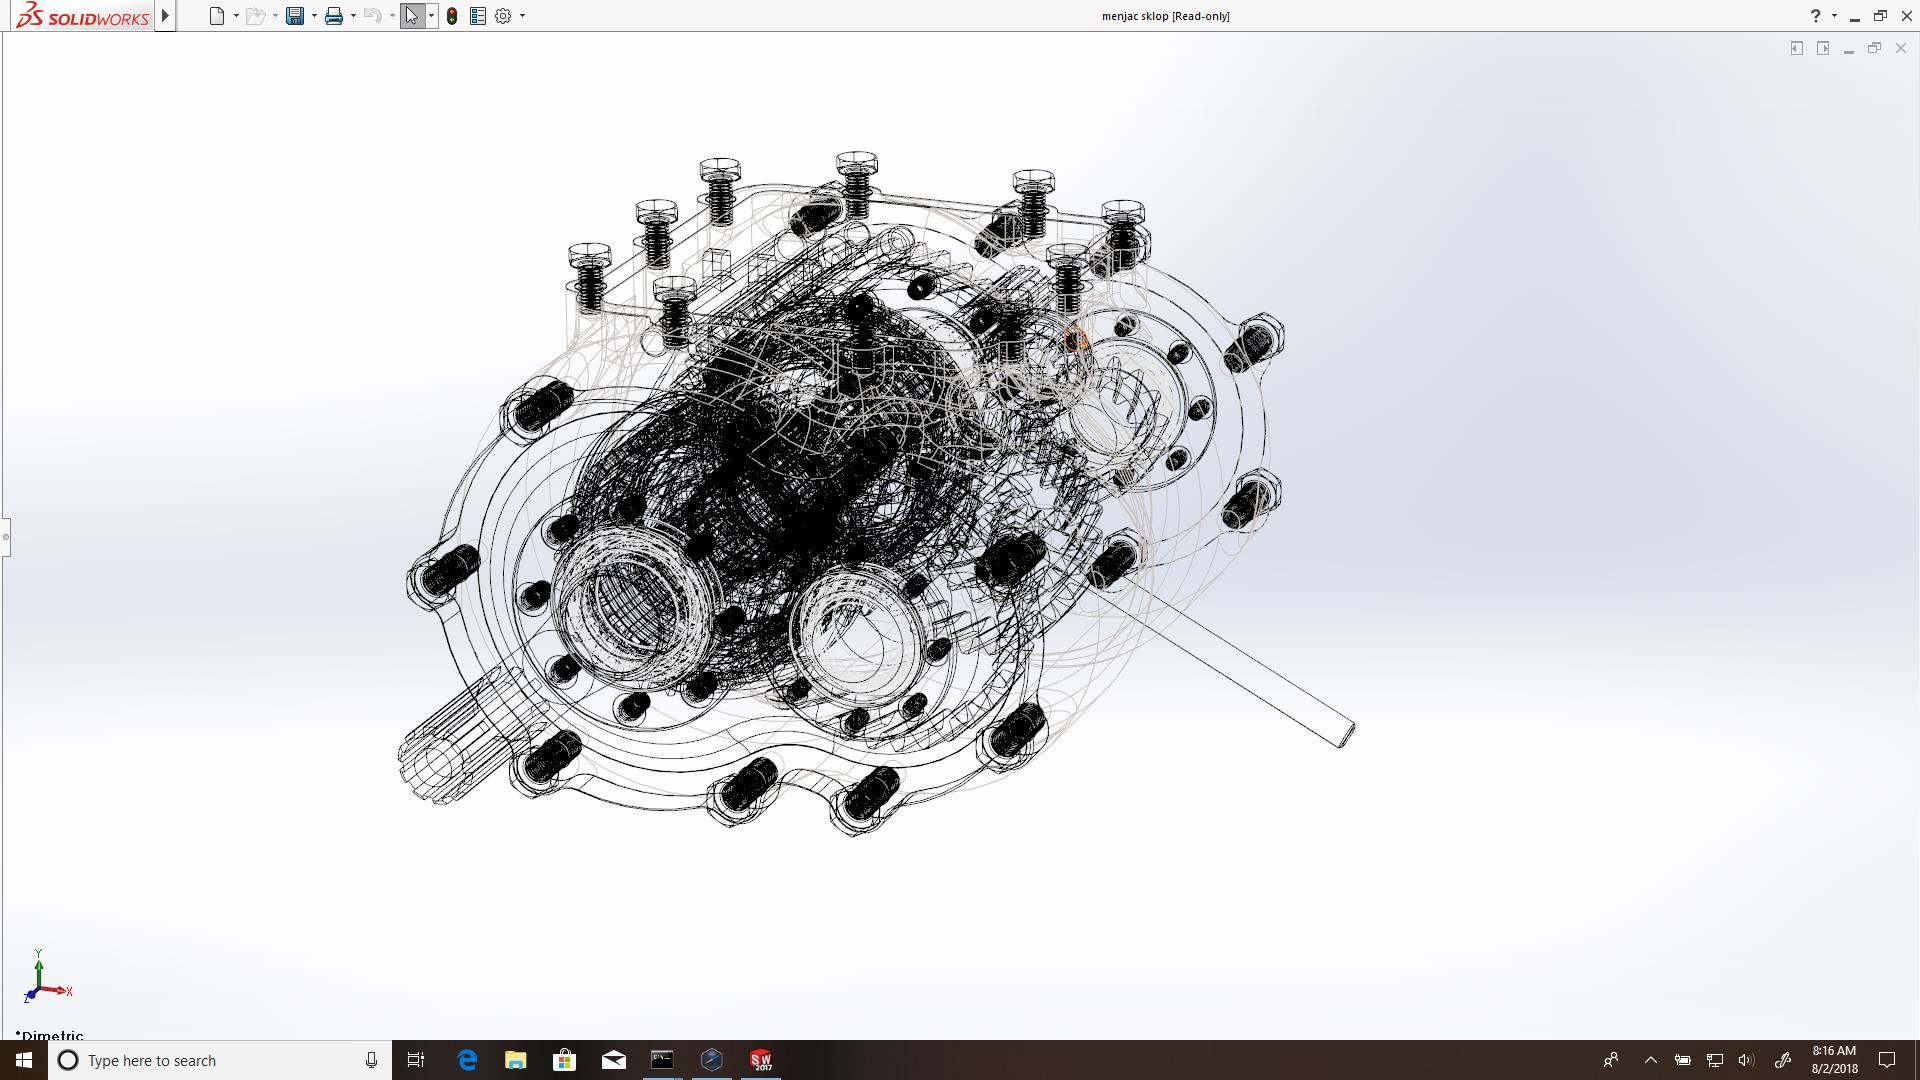Image resolution: width=1920 pixels, height=1080 pixels.
Task: Click the Undo icon
Action: (372, 16)
